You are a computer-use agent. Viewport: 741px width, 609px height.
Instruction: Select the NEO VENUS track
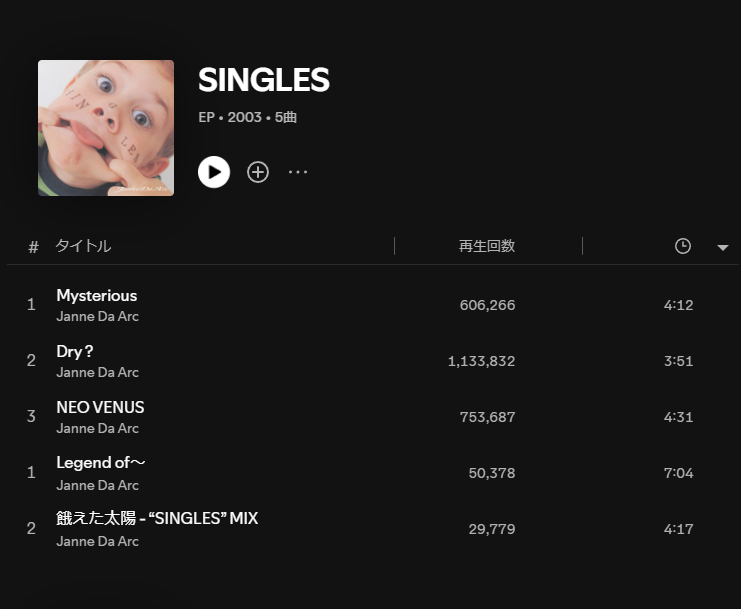coord(100,407)
